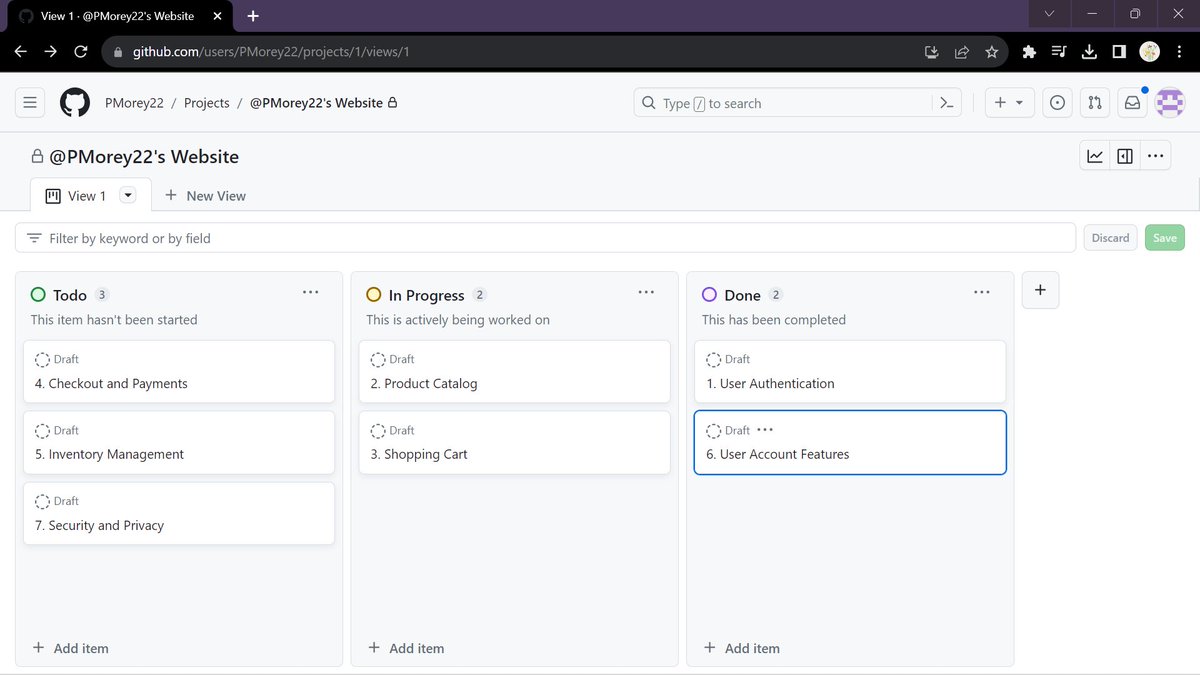The width and height of the screenshot is (1200, 675).
Task: Open Done column options menu
Action: (x=982, y=292)
